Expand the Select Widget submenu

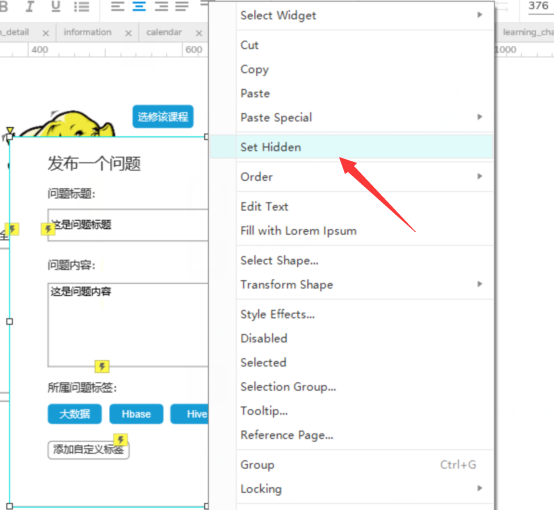pyautogui.click(x=479, y=15)
